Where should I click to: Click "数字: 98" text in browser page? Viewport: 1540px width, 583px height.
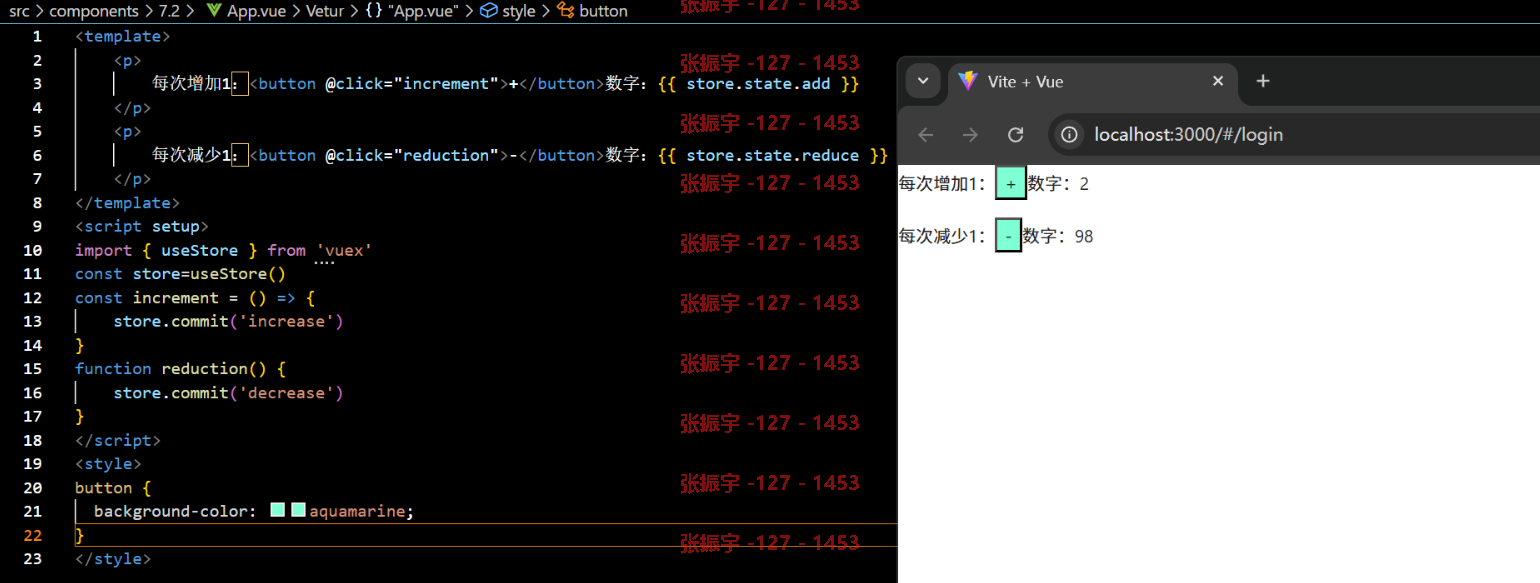pyautogui.click(x=1058, y=236)
